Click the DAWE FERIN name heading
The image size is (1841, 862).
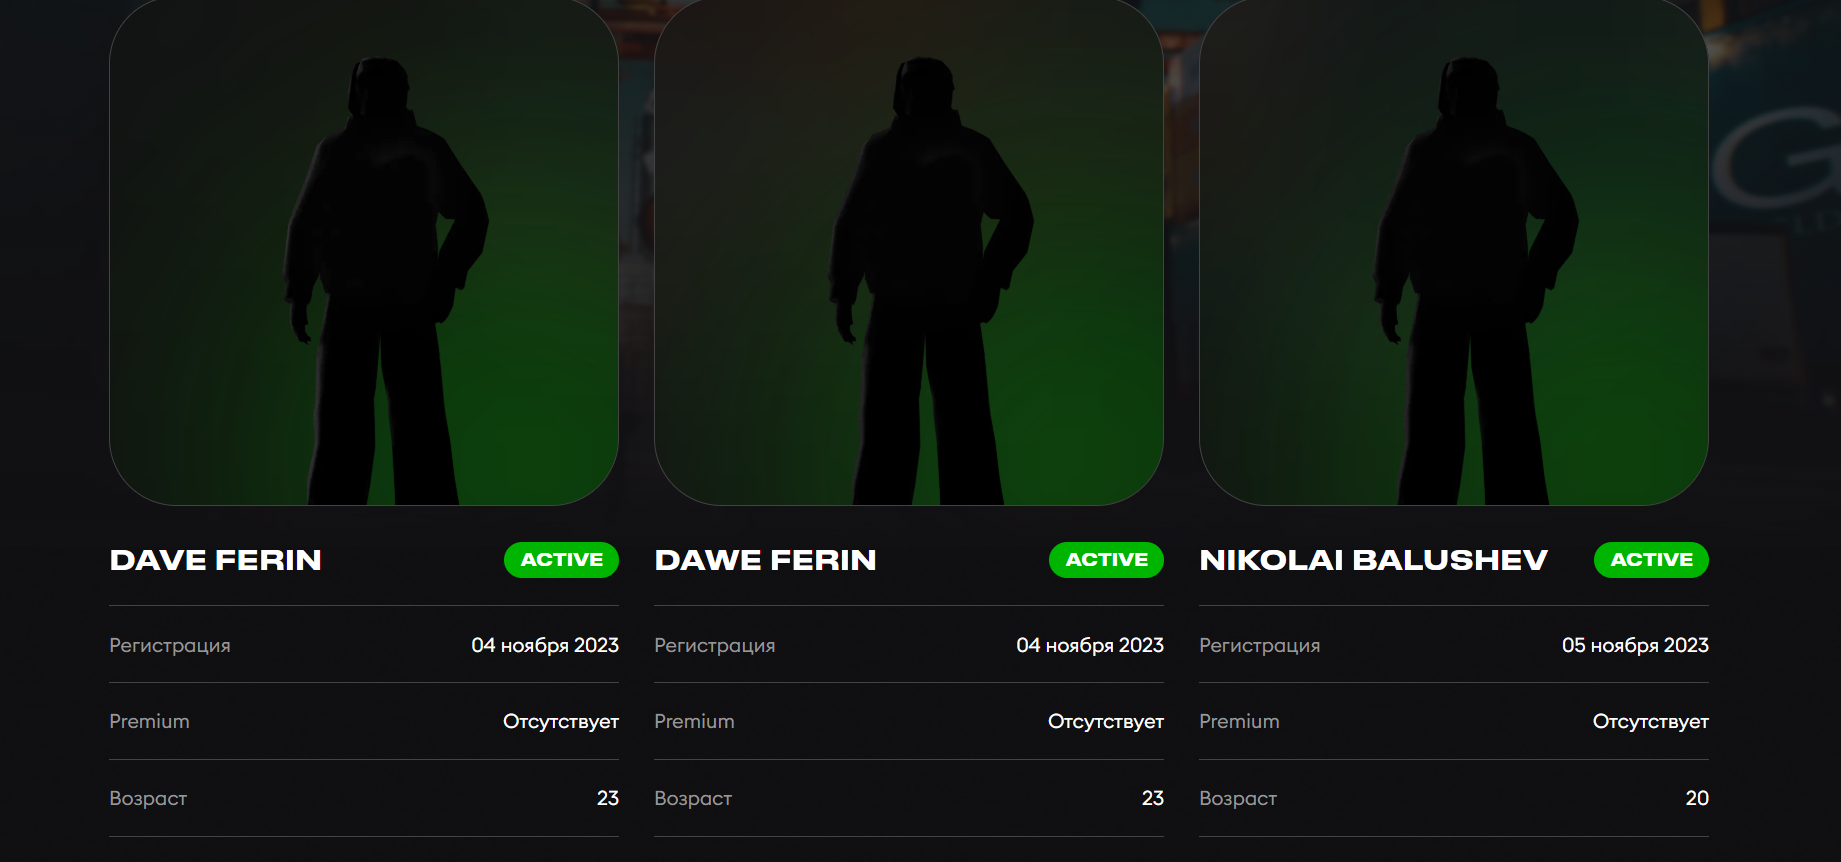click(x=766, y=560)
